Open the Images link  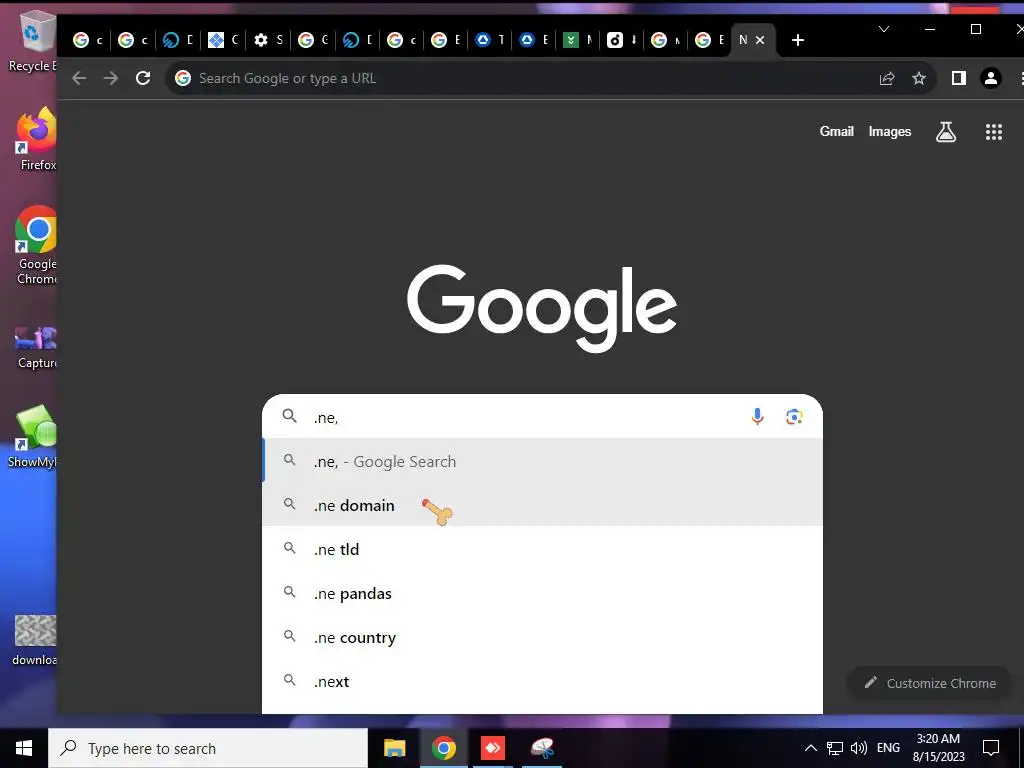pos(889,131)
